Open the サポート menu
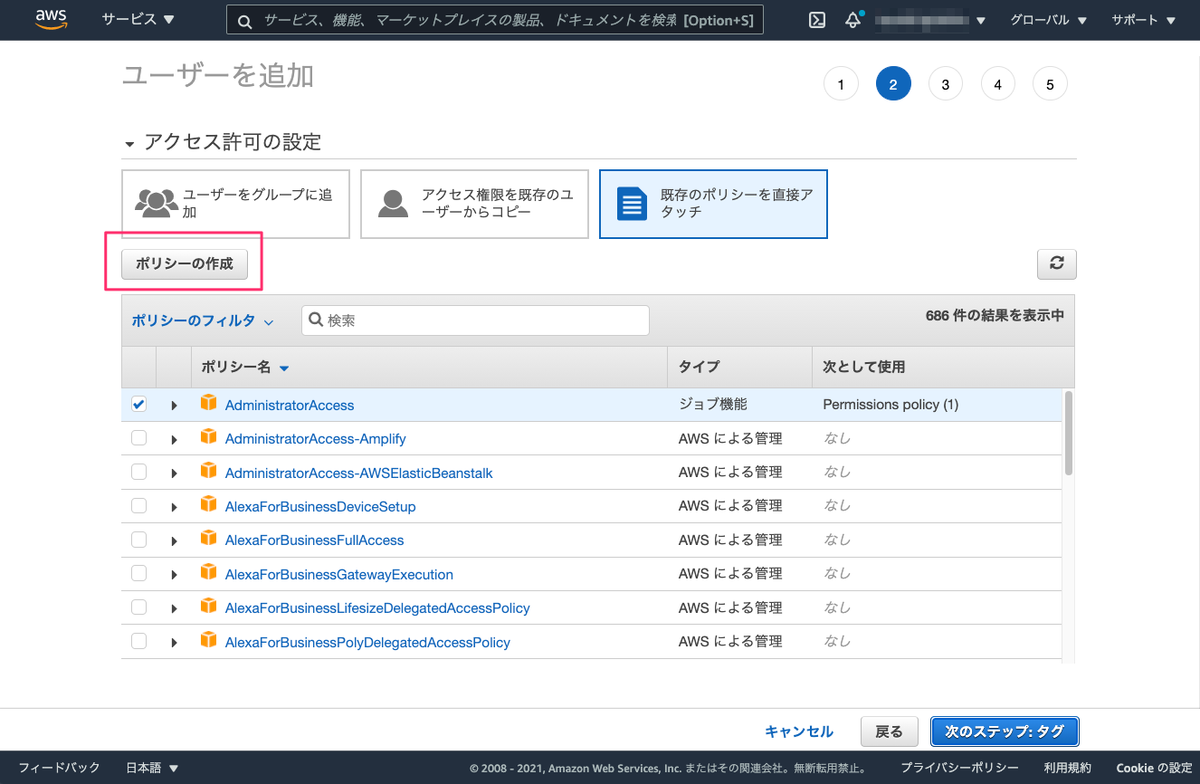1200x784 pixels. pyautogui.click(x=1142, y=20)
